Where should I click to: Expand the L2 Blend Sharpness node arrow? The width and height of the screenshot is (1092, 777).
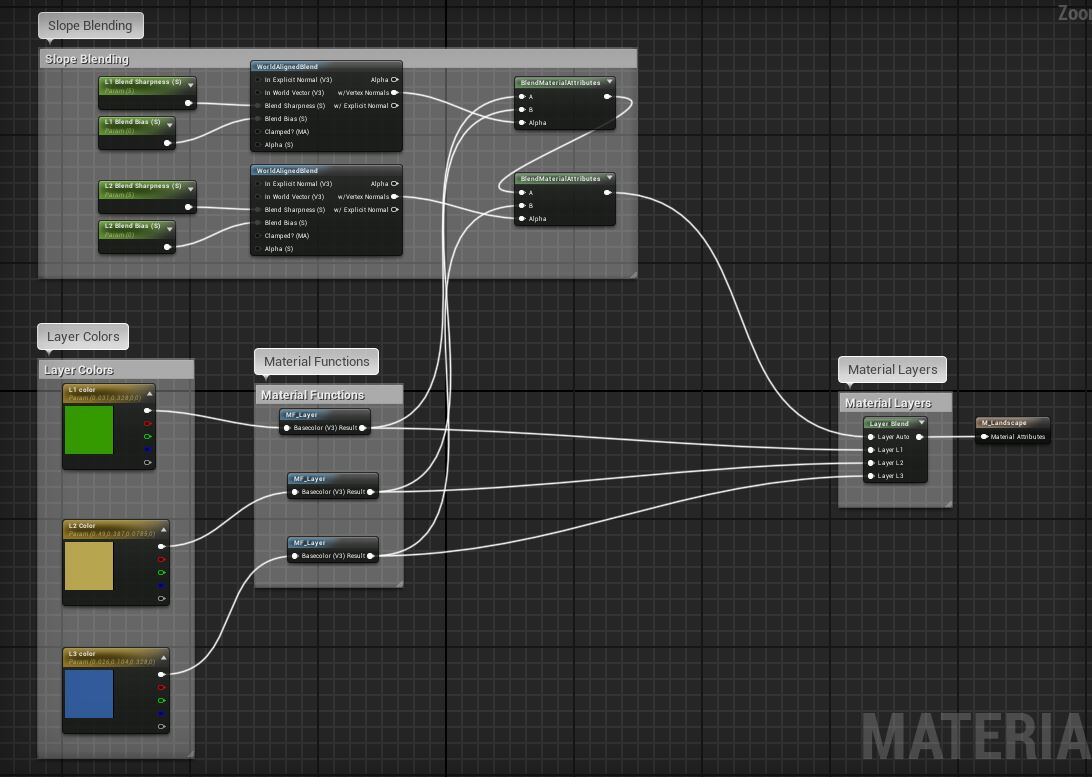[x=190, y=189]
